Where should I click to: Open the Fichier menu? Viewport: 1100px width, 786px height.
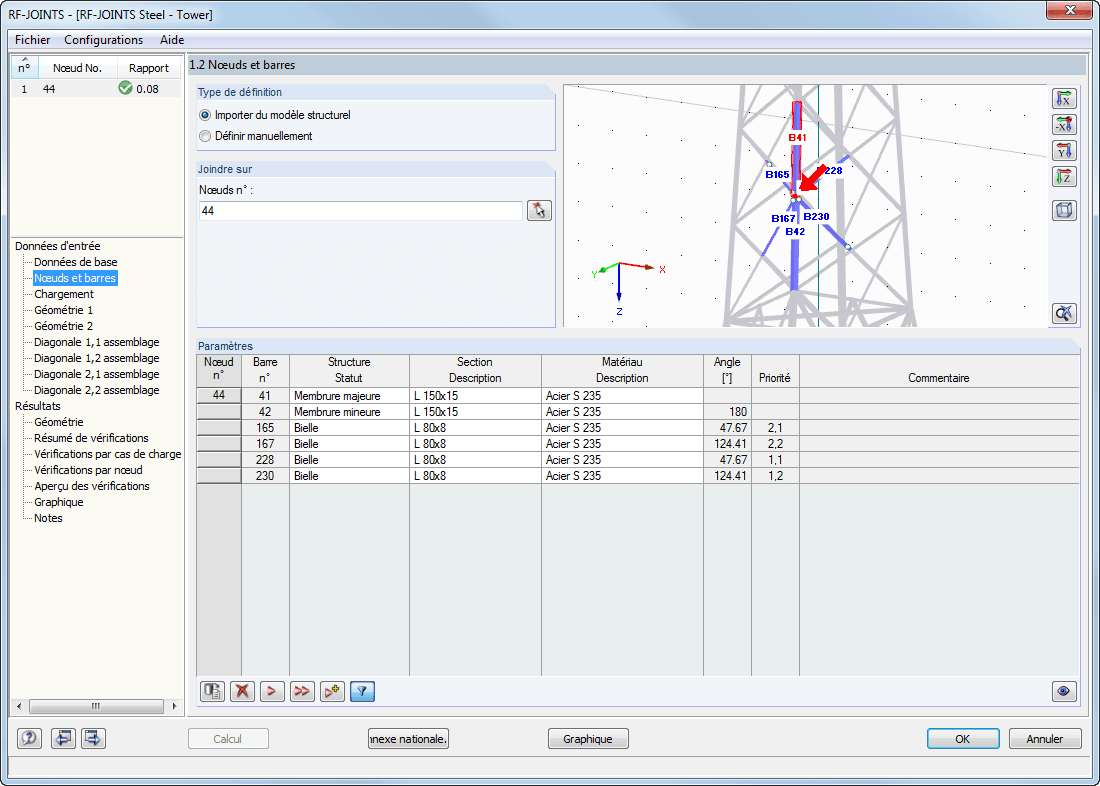tap(32, 40)
